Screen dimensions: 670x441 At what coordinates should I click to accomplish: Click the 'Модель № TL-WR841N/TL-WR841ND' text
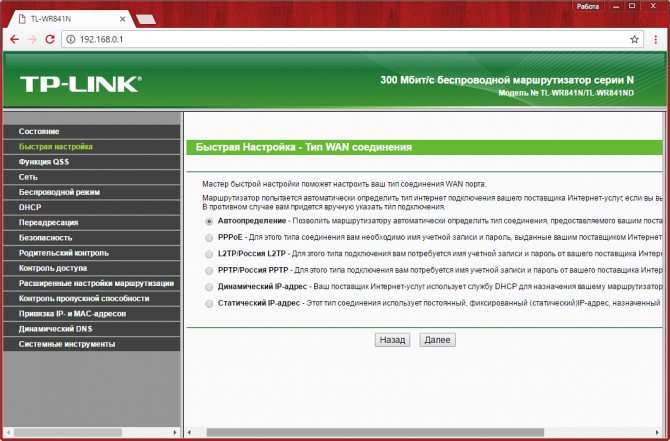pyautogui.click(x=566, y=93)
